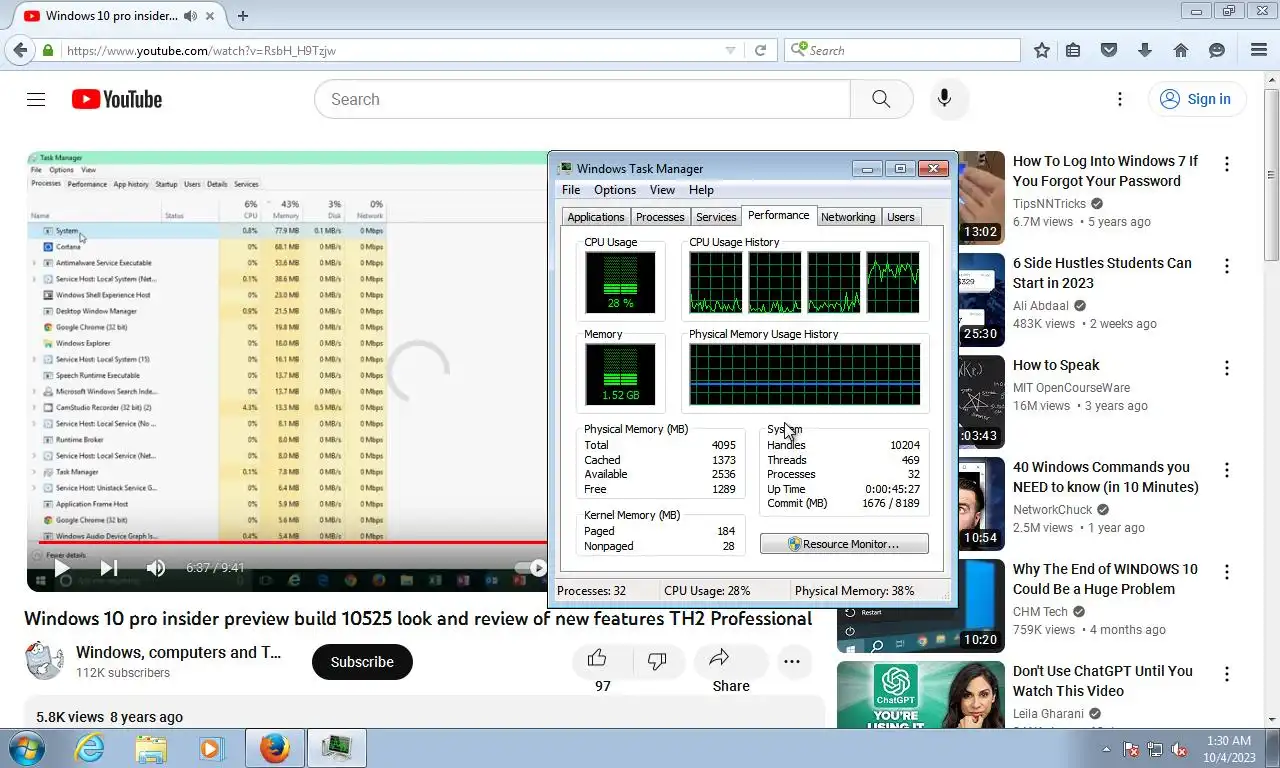Open the Help menu in Task Manager
The width and height of the screenshot is (1280, 768).
(x=701, y=190)
